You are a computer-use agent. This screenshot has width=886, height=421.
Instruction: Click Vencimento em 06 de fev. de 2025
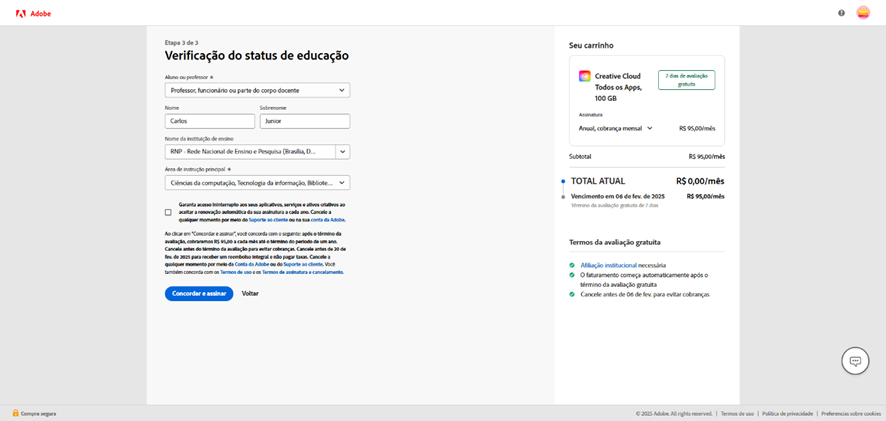(618, 197)
